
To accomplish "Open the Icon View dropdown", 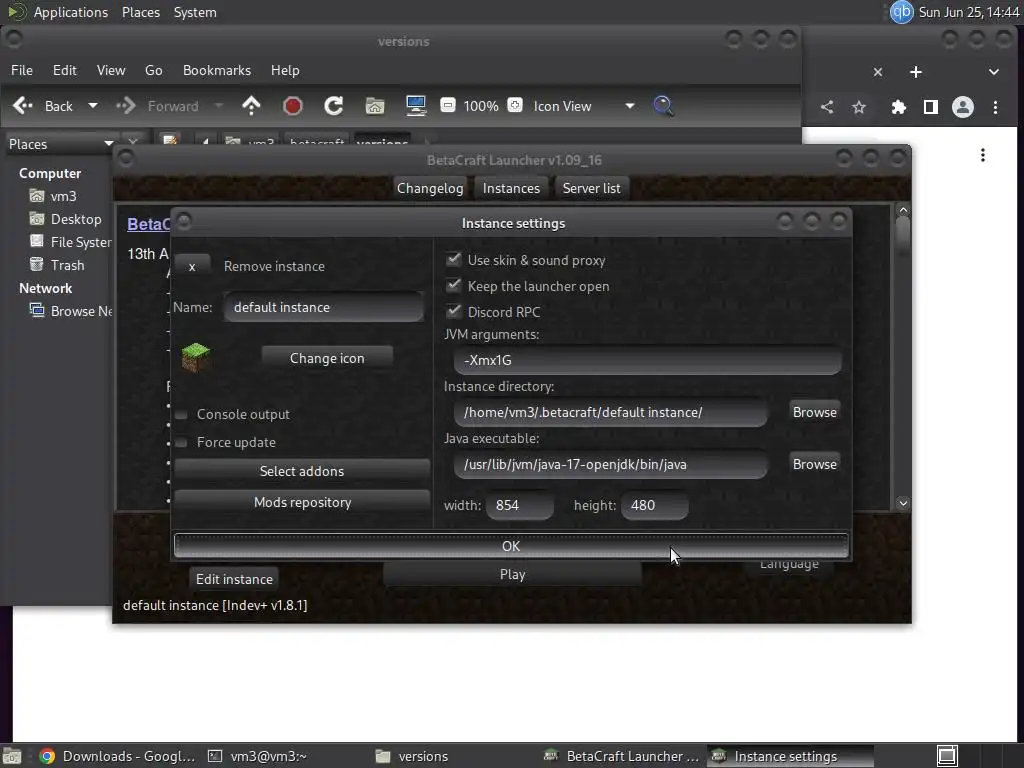I will (x=583, y=106).
